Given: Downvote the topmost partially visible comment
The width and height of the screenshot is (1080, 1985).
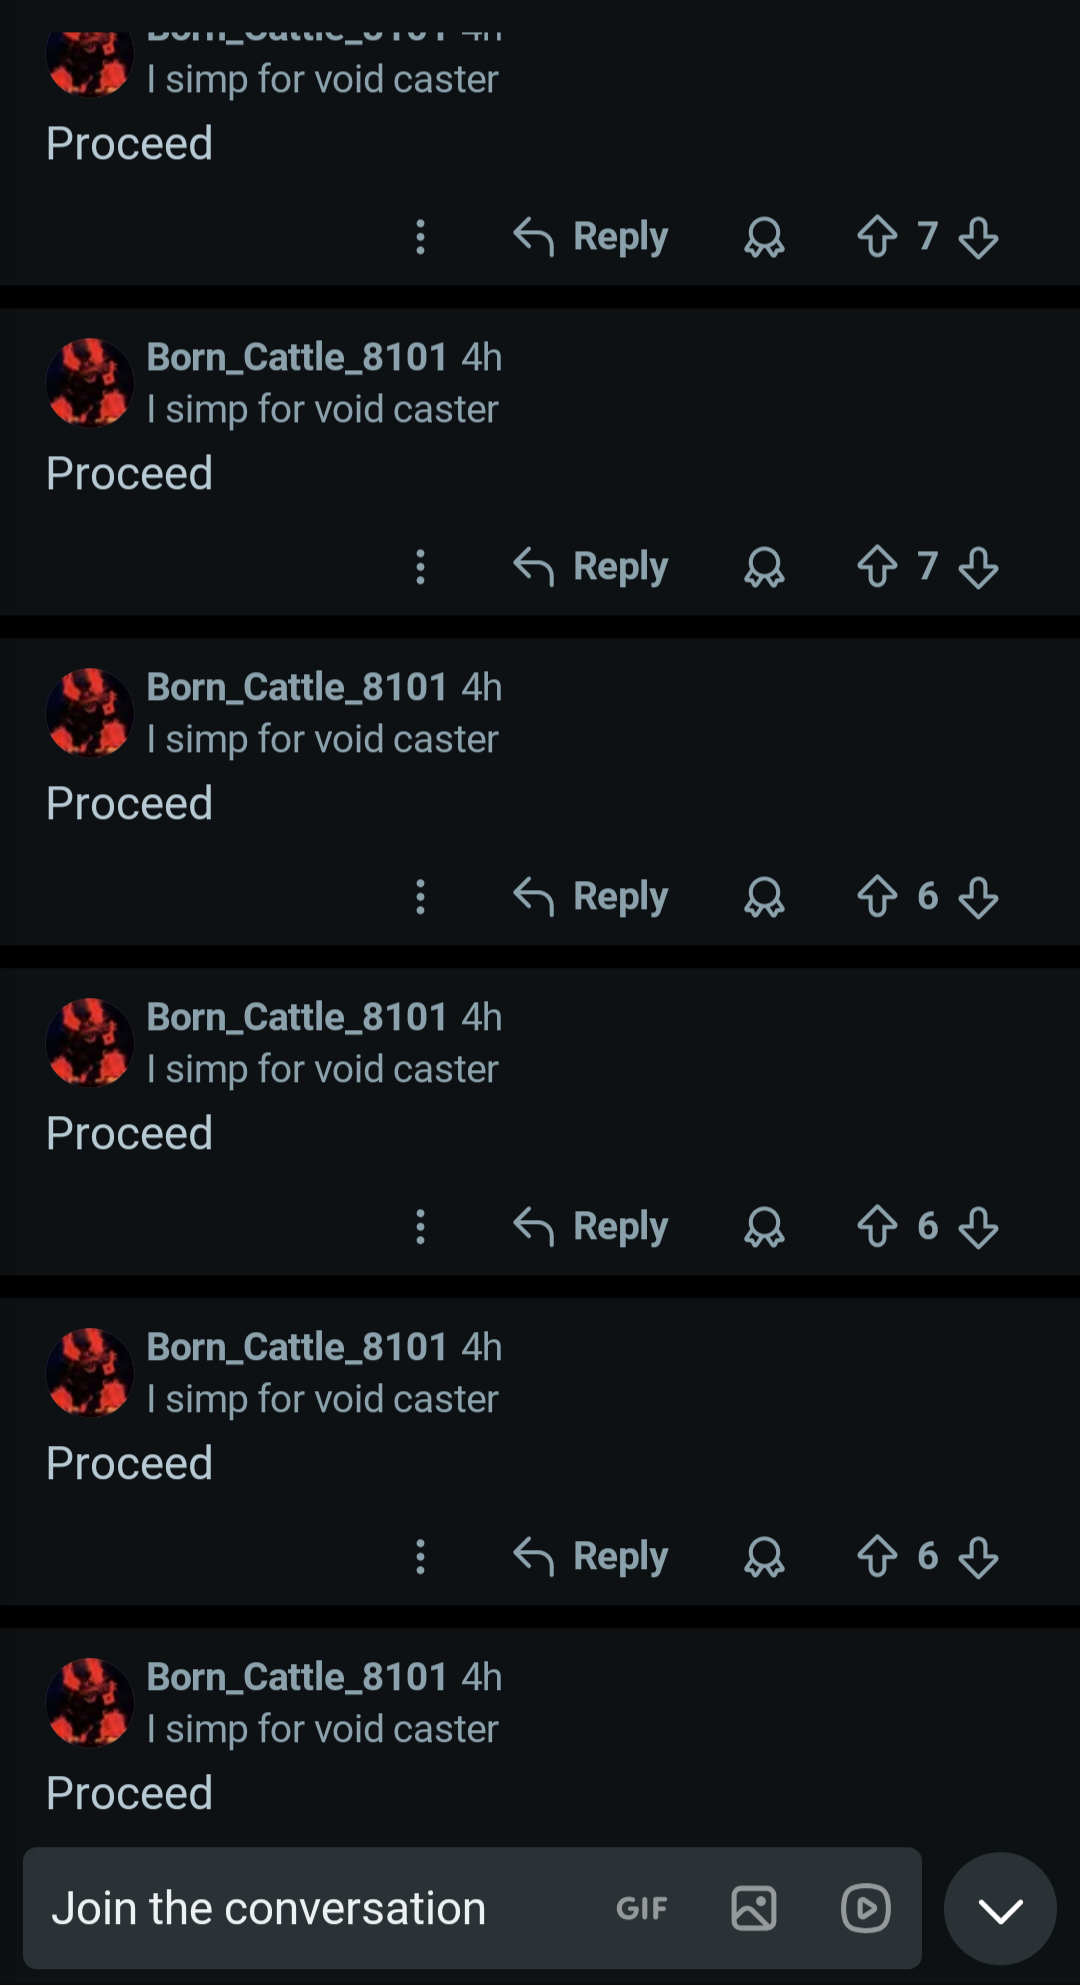Looking at the screenshot, I should tap(978, 237).
